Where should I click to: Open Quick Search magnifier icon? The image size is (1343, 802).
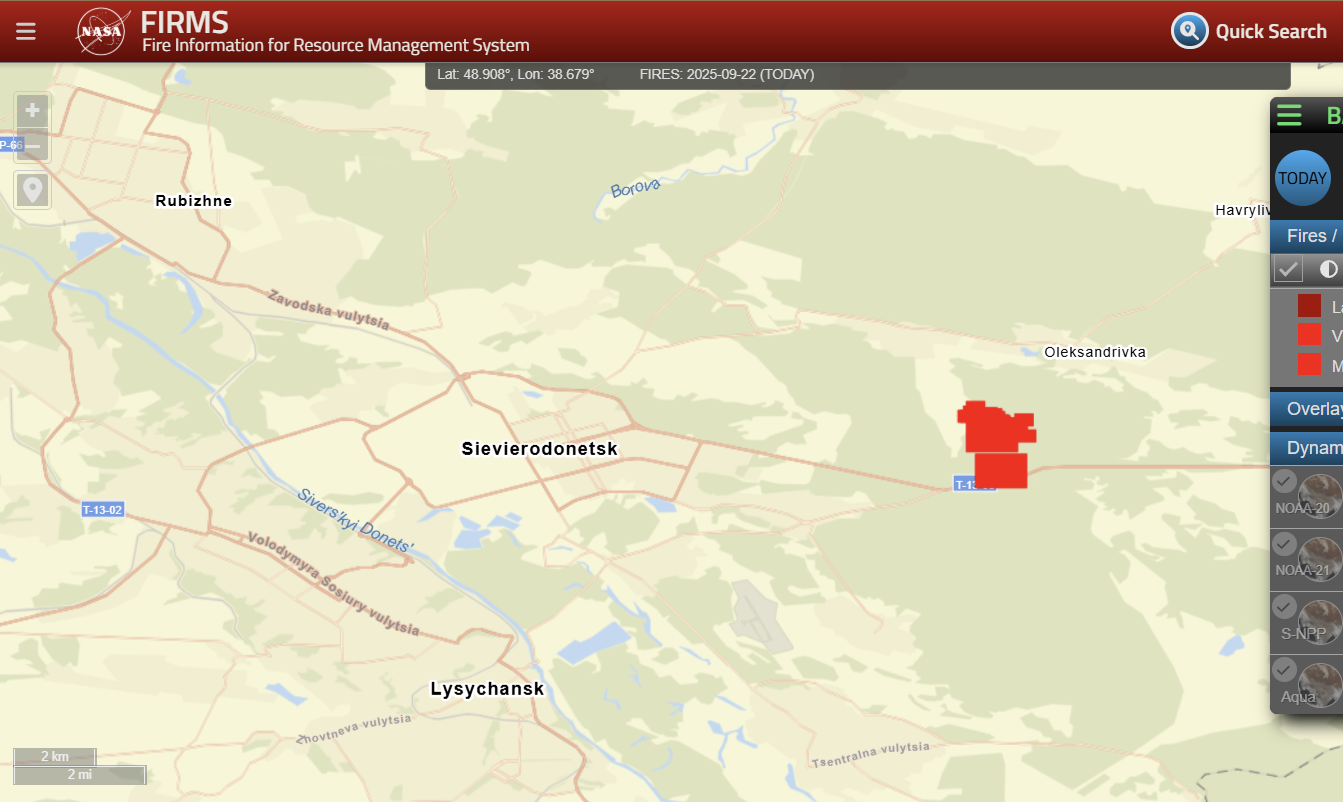pos(1190,31)
